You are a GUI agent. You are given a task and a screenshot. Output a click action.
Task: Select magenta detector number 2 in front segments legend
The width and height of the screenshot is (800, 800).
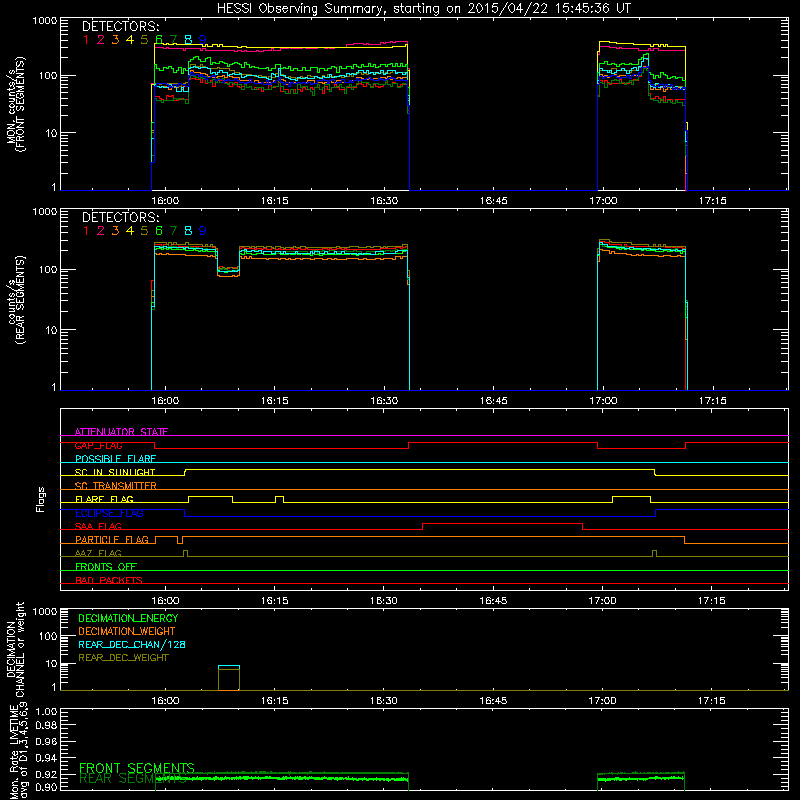101,40
